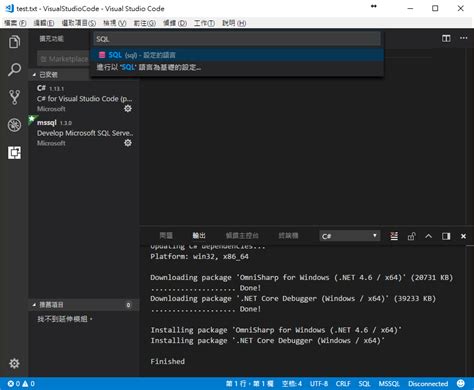
Task: Open the Extensions view in activity bar
Action: point(14,153)
